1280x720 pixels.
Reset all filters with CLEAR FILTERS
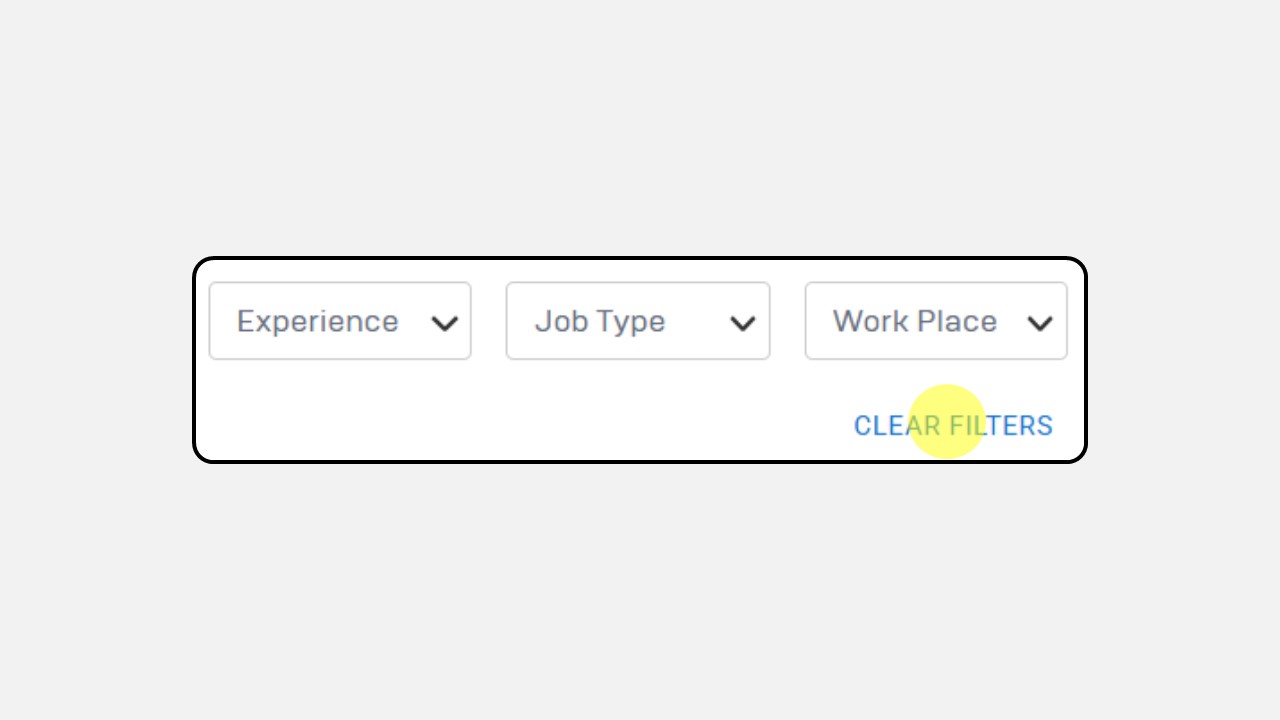tap(953, 426)
